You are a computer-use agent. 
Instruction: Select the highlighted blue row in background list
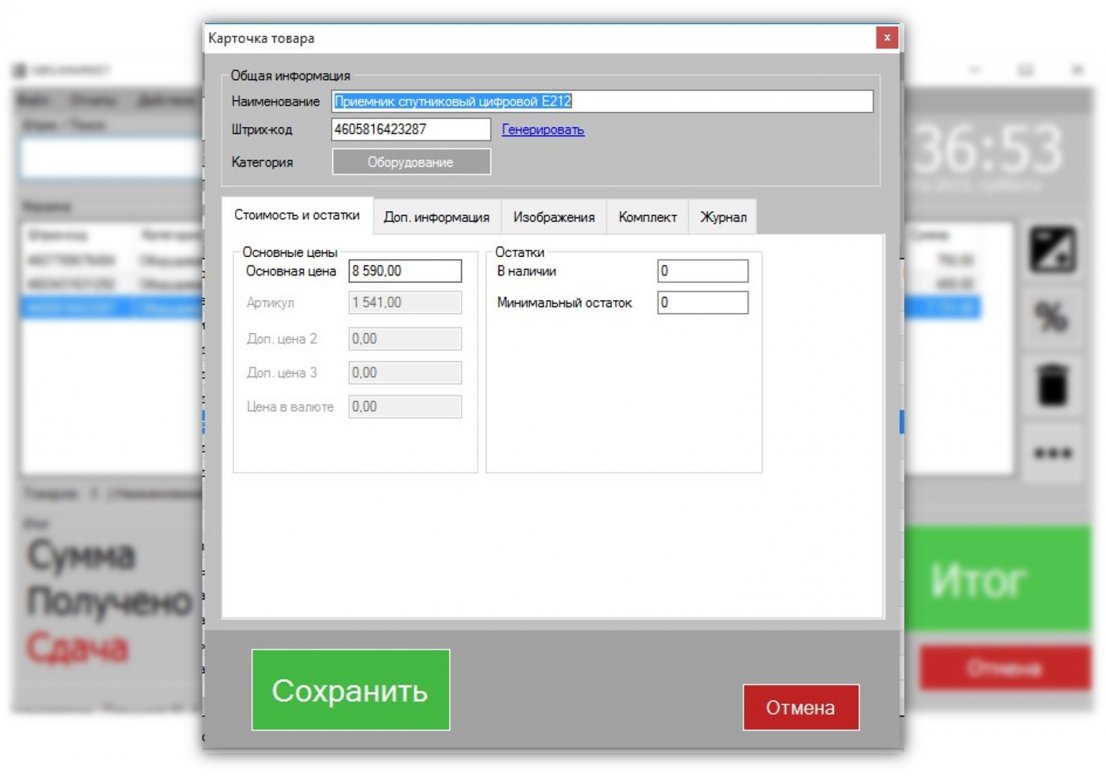click(x=113, y=308)
